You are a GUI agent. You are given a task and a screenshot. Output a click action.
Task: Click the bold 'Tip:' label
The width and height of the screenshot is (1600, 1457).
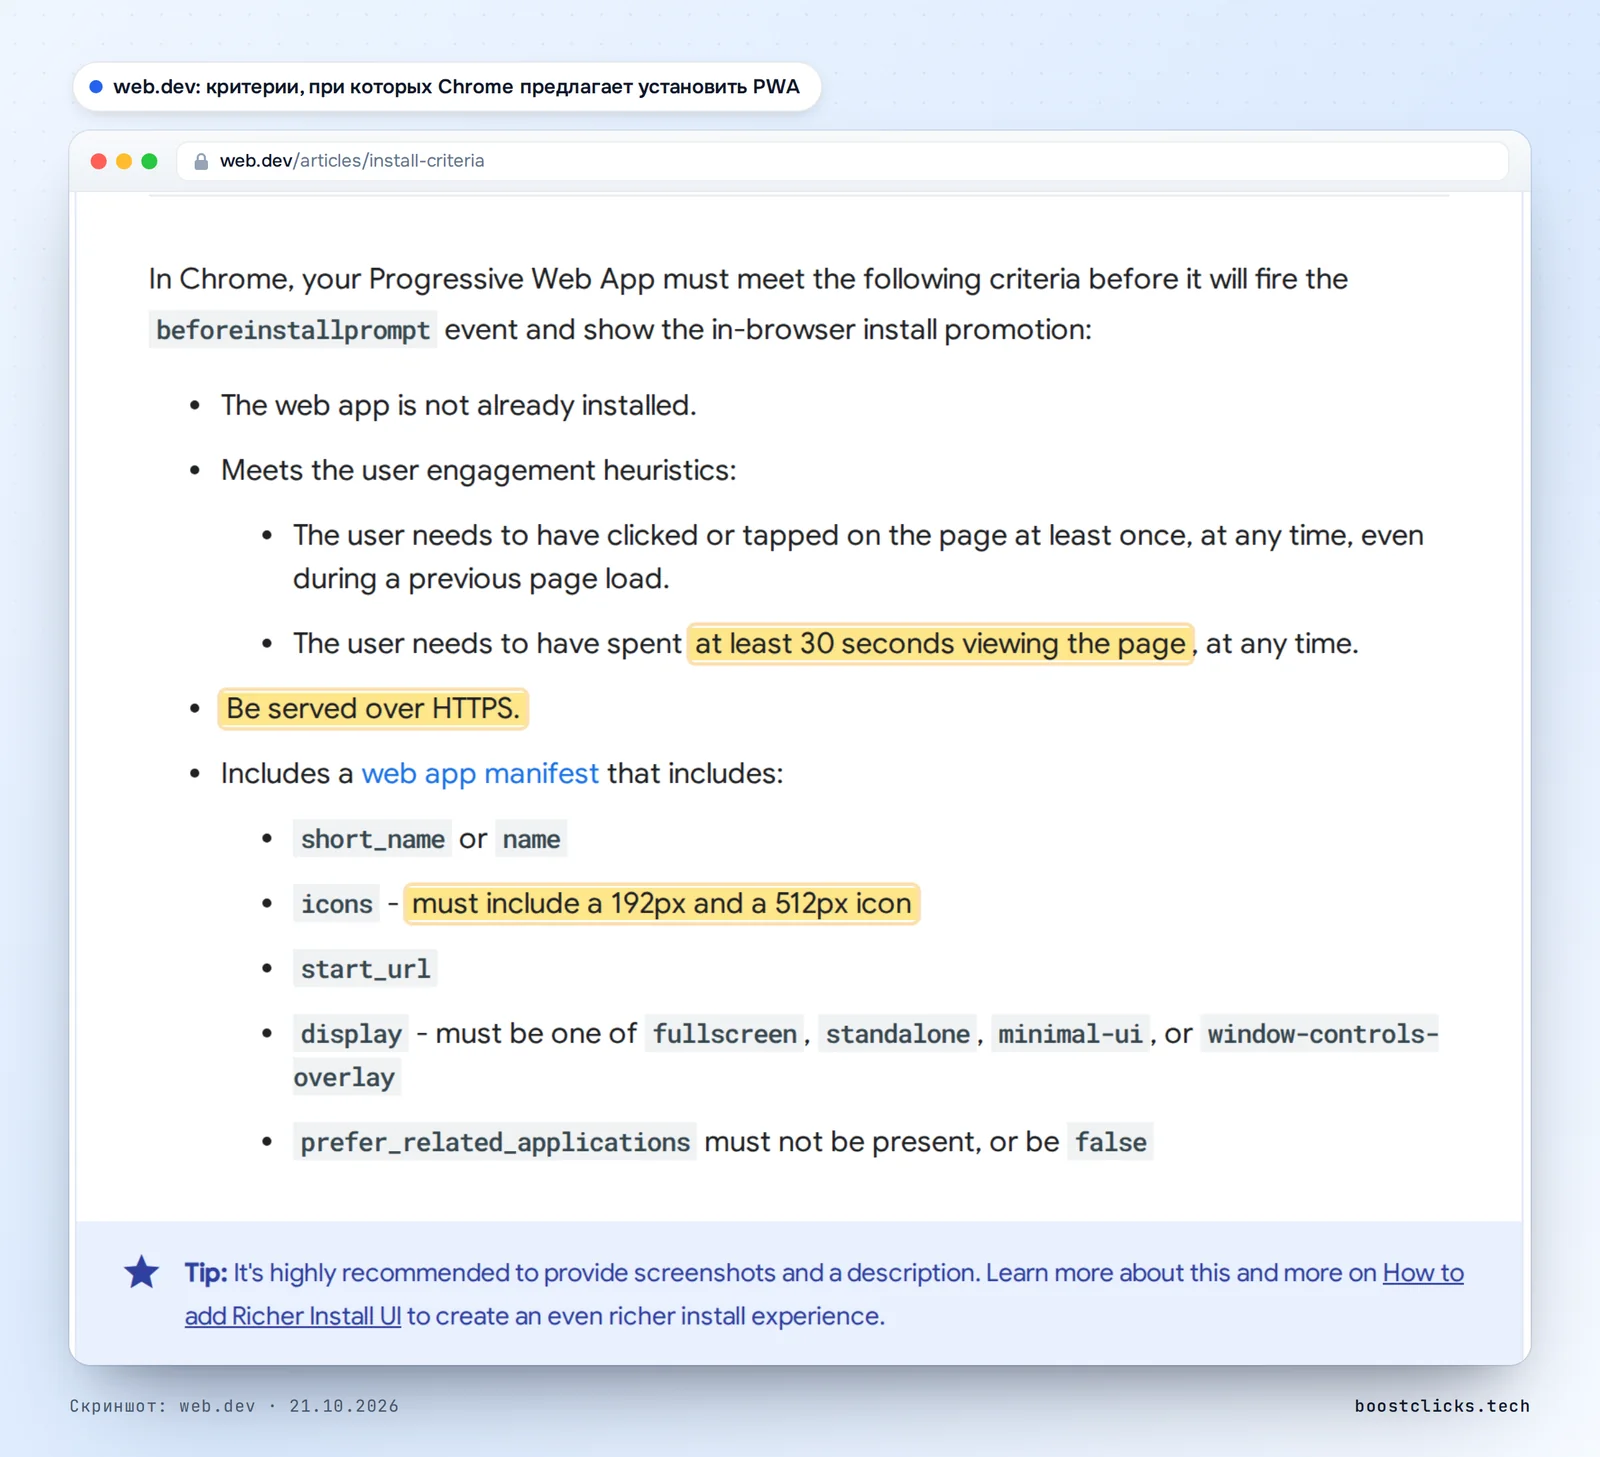[206, 1273]
